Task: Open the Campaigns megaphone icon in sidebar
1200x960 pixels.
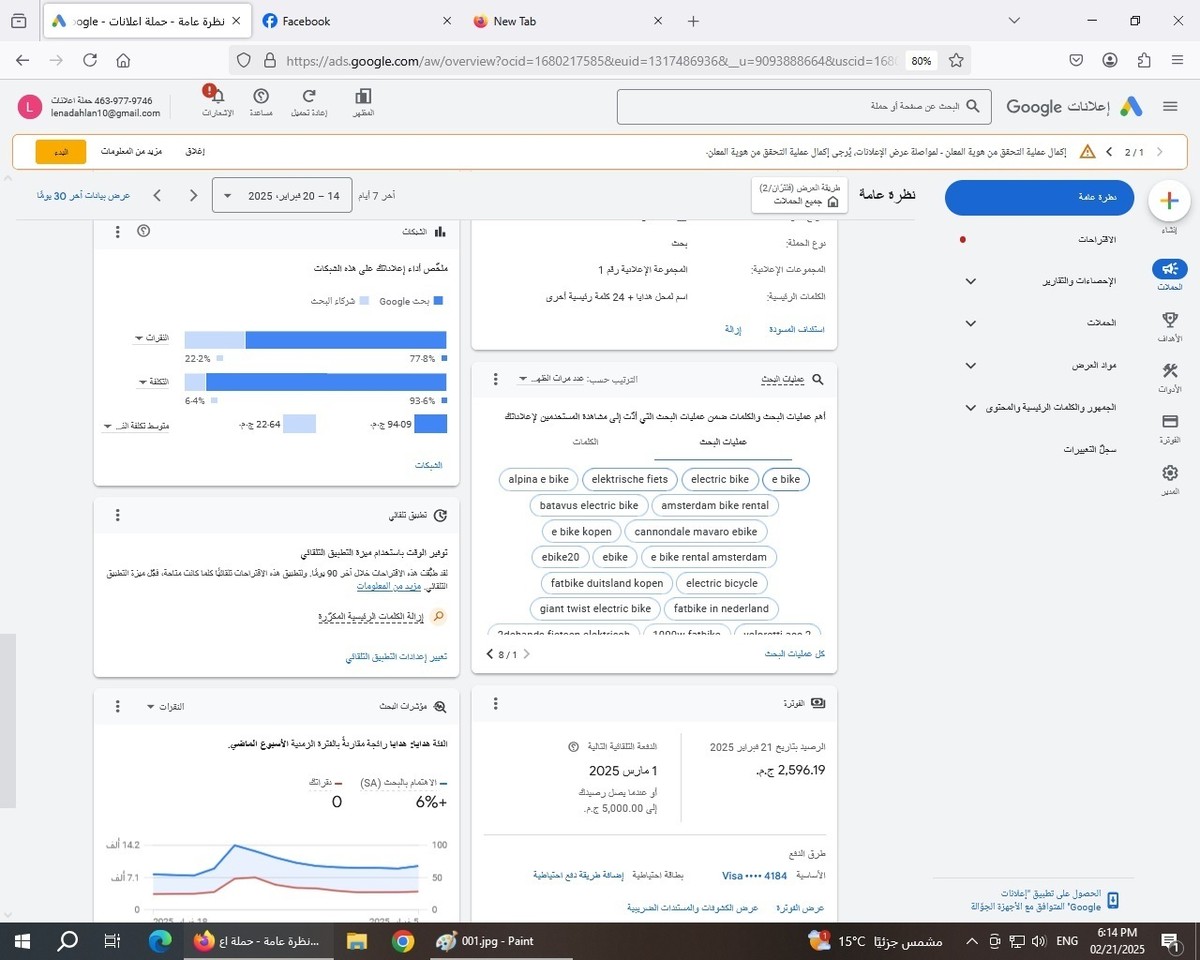Action: [1169, 269]
